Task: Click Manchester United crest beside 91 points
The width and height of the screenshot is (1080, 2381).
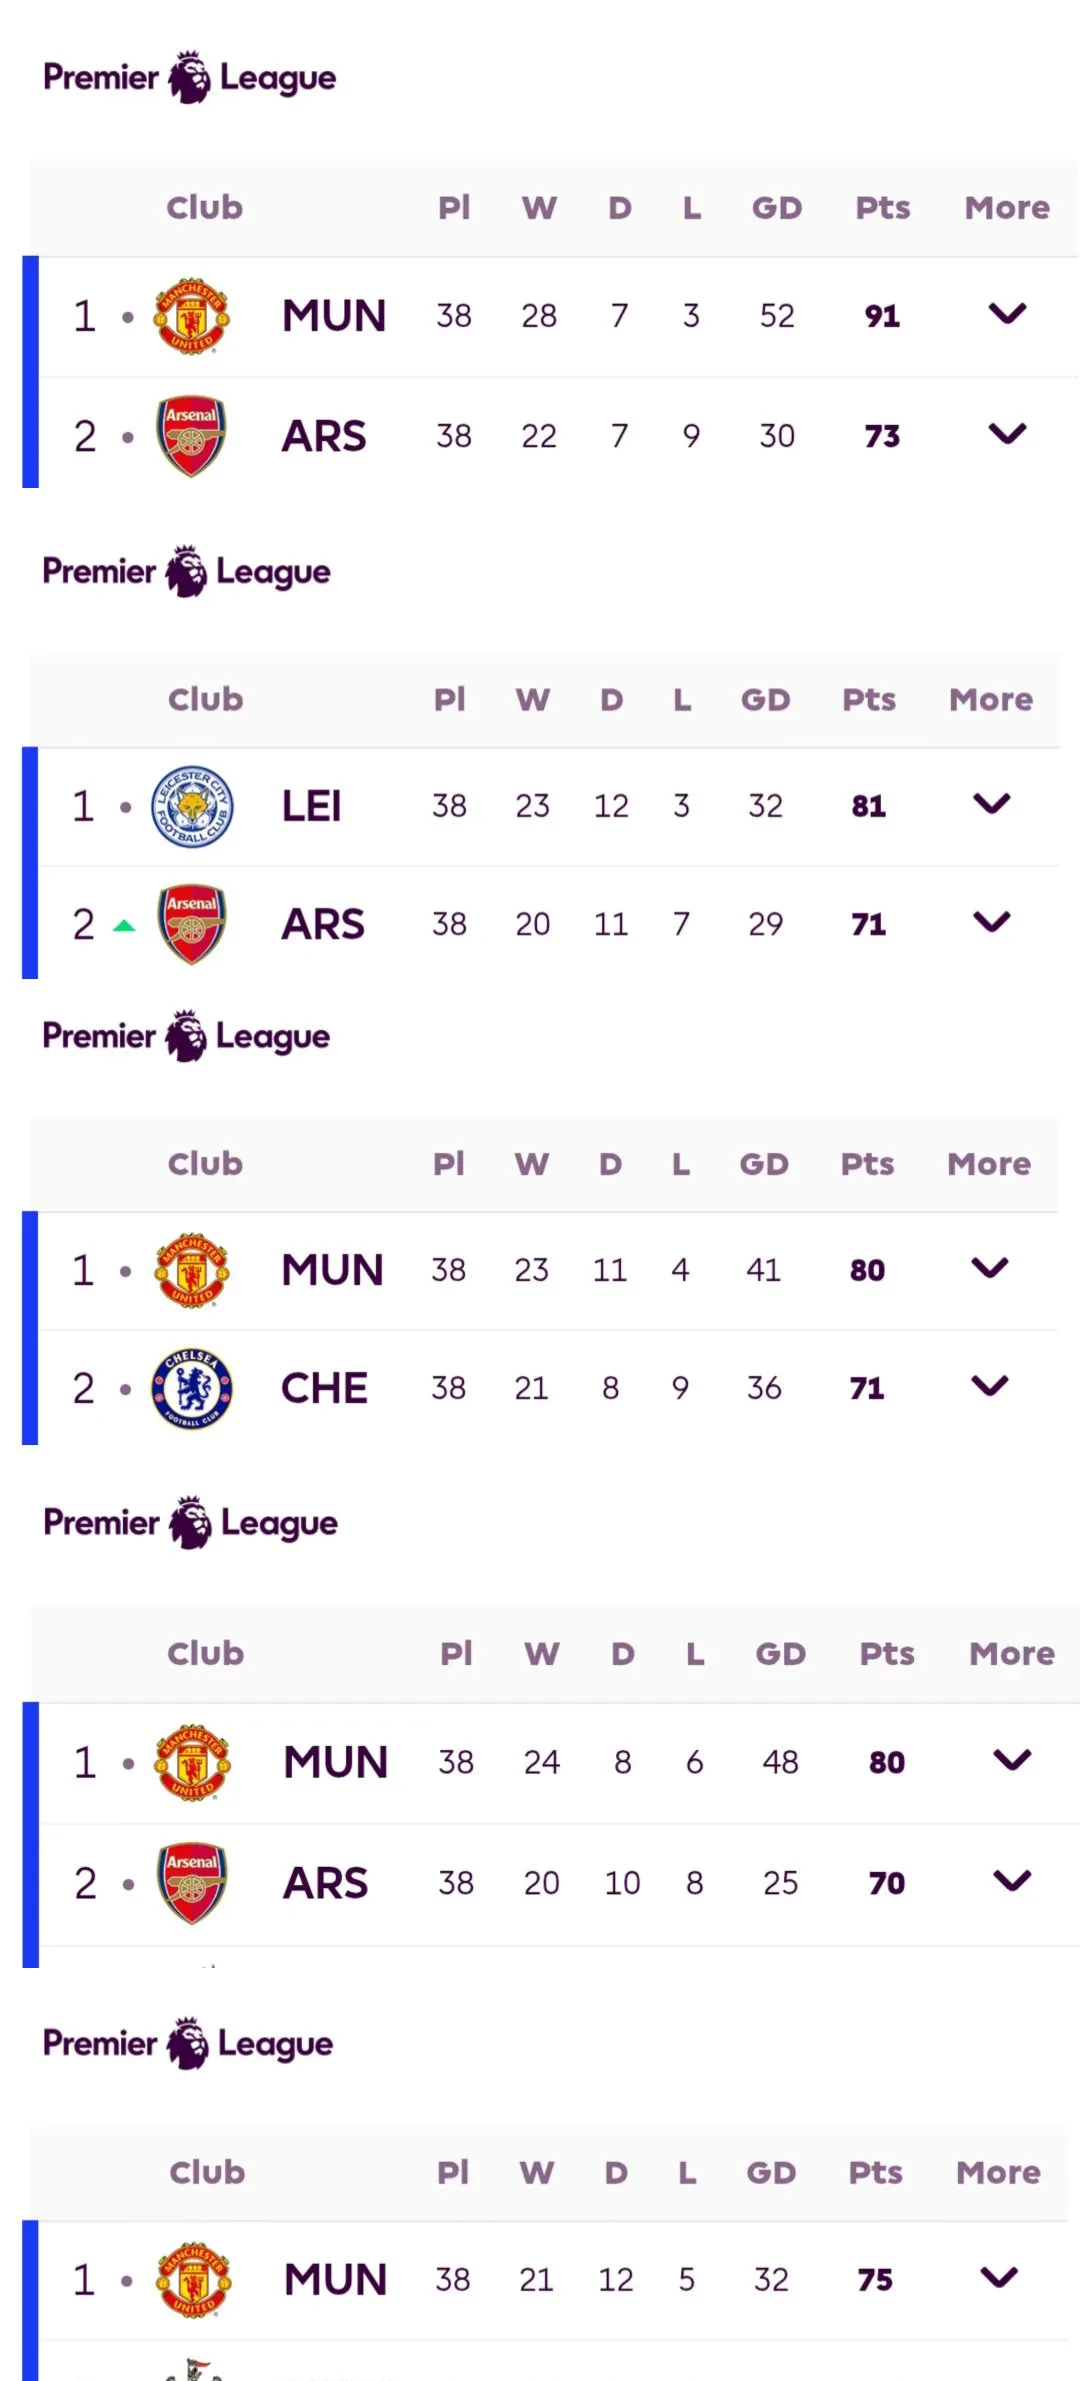Action: point(192,316)
